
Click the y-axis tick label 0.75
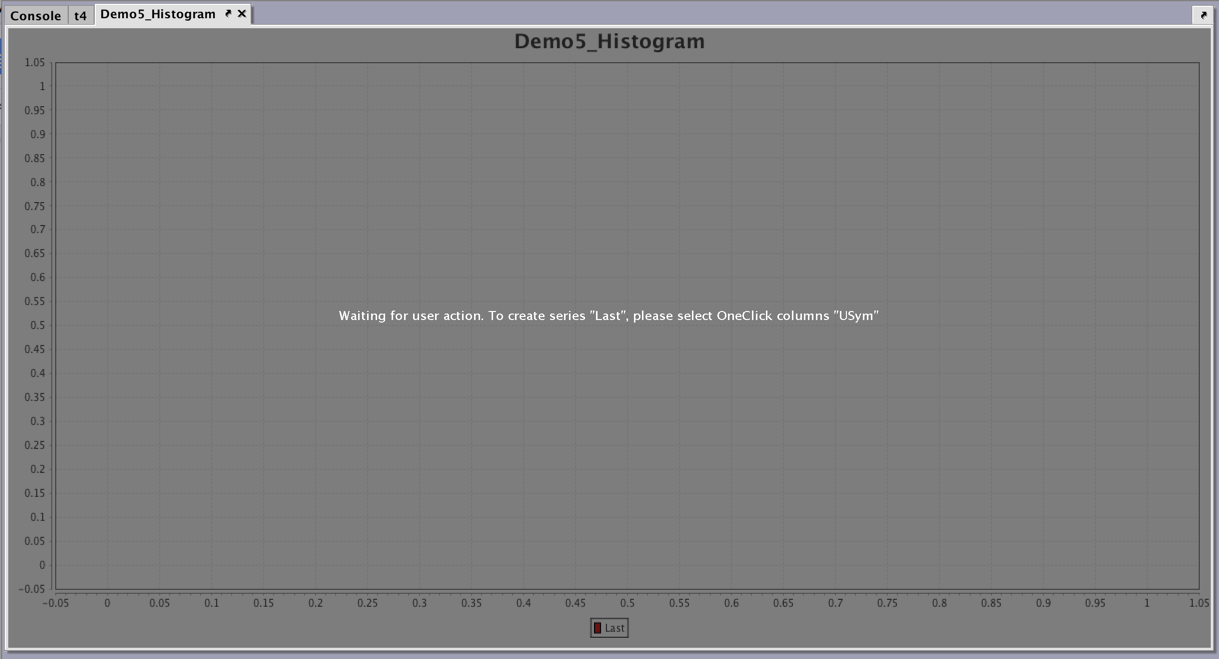tap(34, 206)
